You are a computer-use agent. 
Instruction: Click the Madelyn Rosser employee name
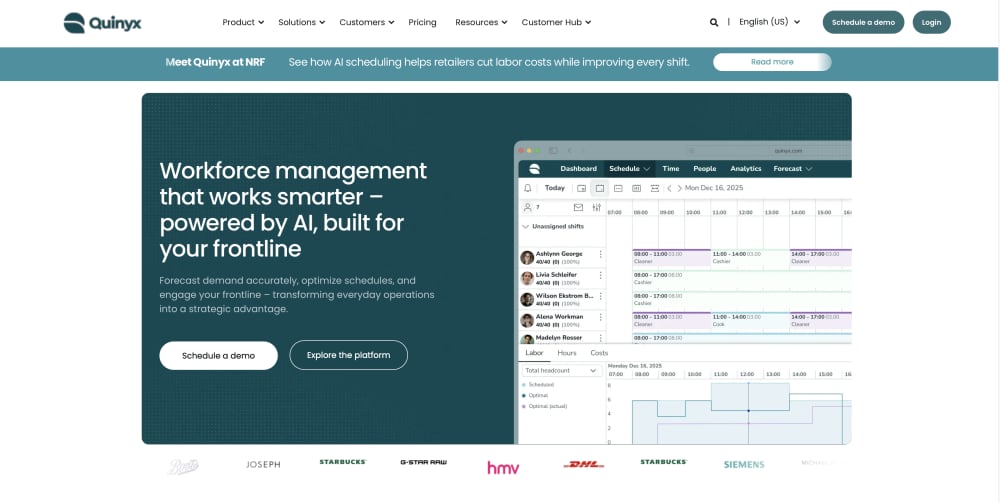click(x=559, y=338)
